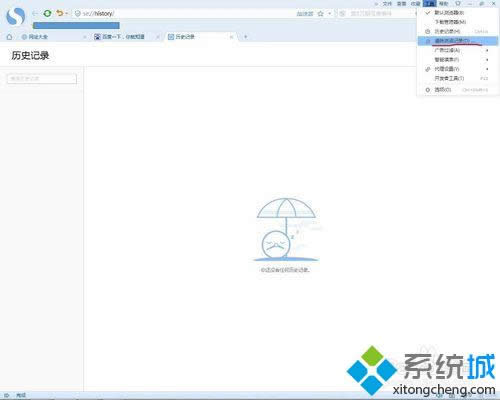Expand the 智能填表 submenu

(x=457, y=59)
